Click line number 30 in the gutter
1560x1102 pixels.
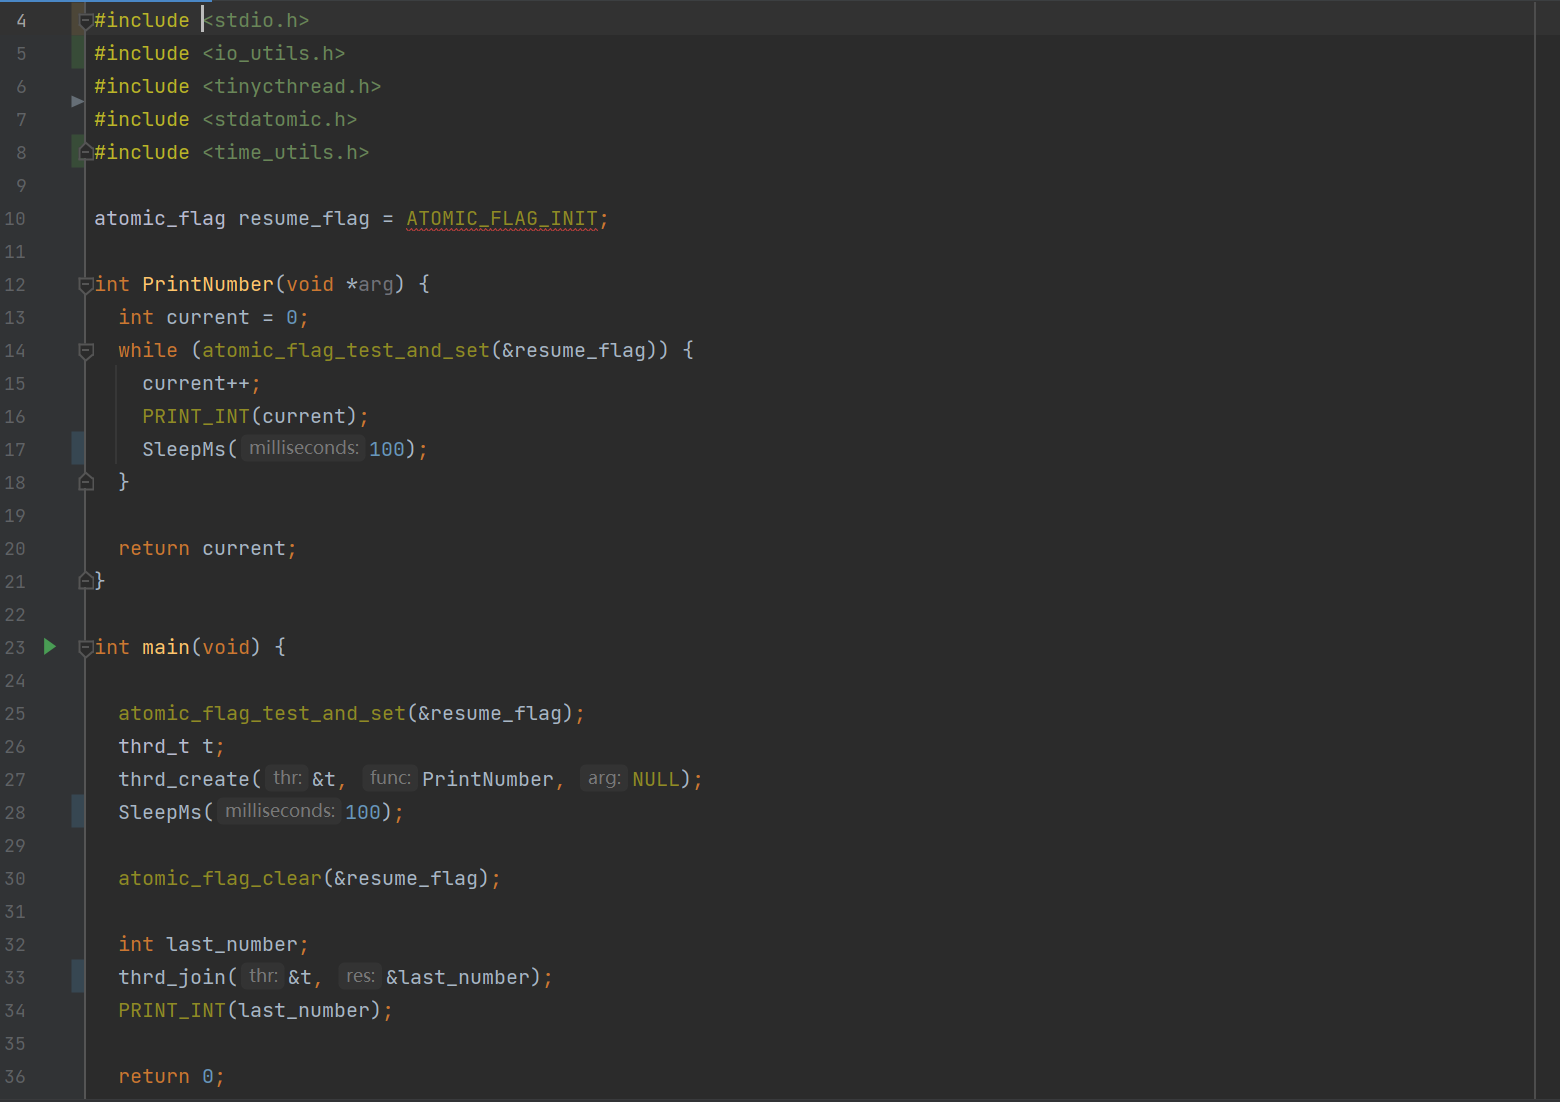point(15,878)
